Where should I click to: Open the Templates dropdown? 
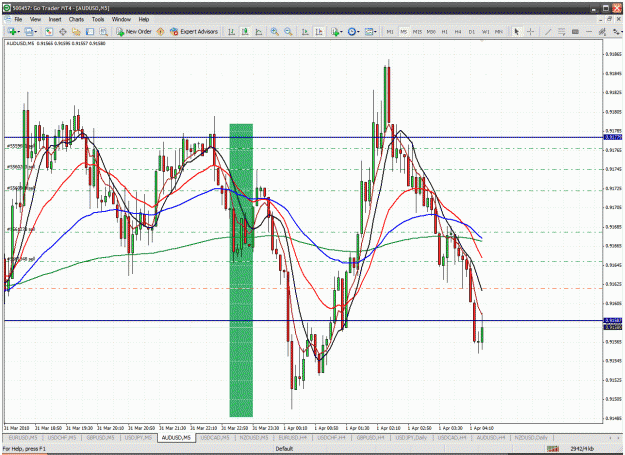click(371, 31)
